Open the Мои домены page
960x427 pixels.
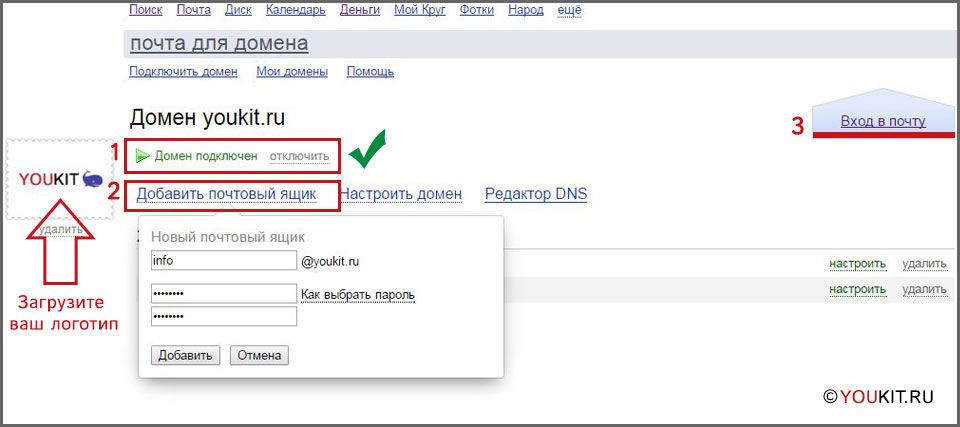(x=292, y=72)
